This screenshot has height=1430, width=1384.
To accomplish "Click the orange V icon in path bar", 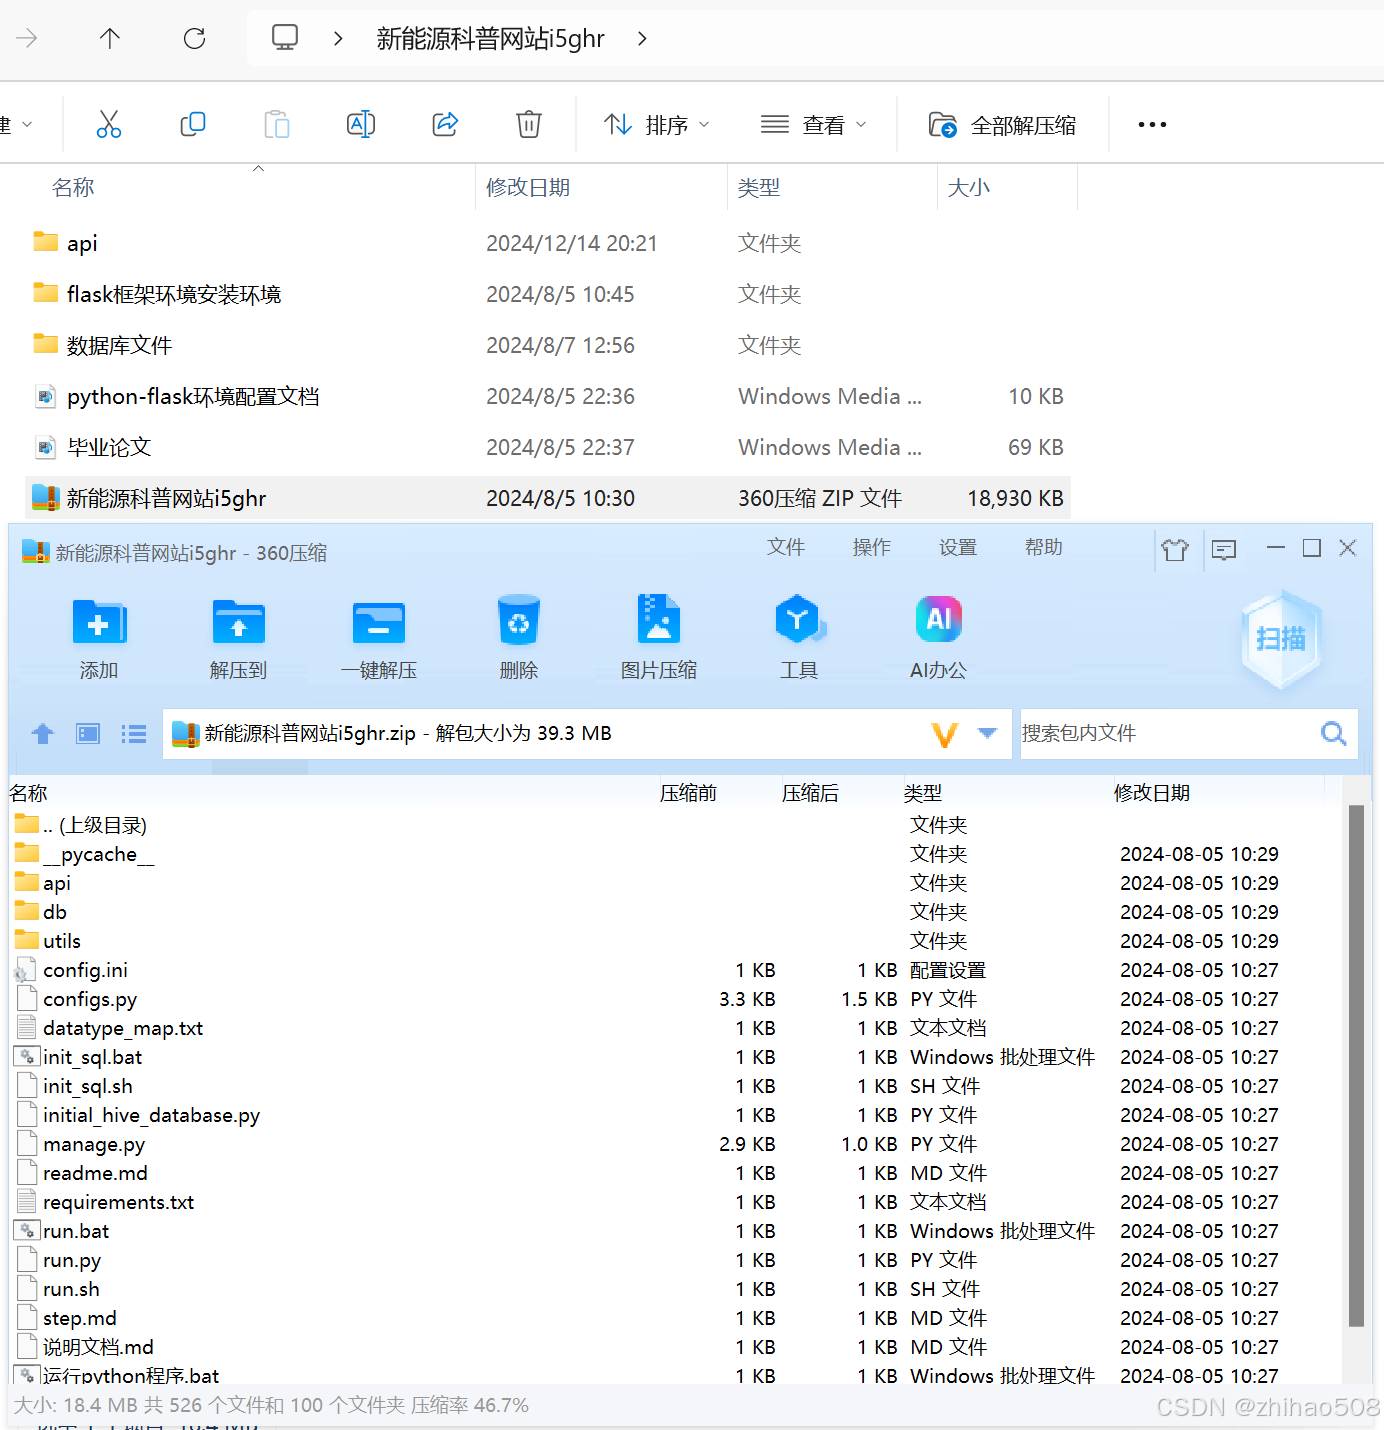I will tap(945, 734).
